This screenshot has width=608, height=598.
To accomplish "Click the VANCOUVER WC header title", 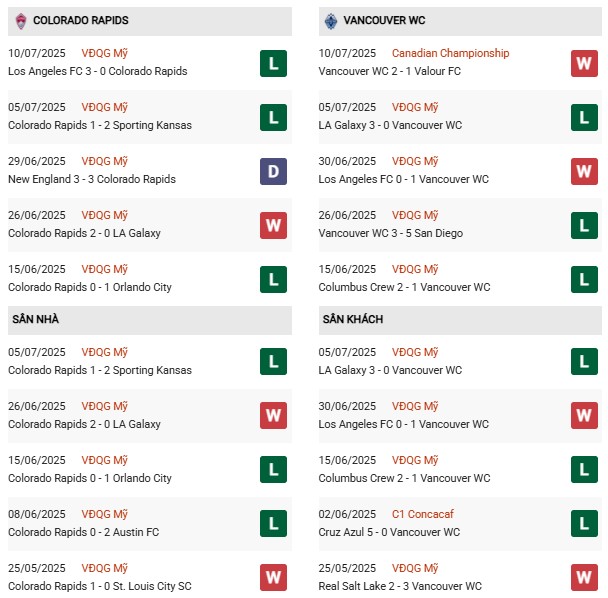I will 384,20.
